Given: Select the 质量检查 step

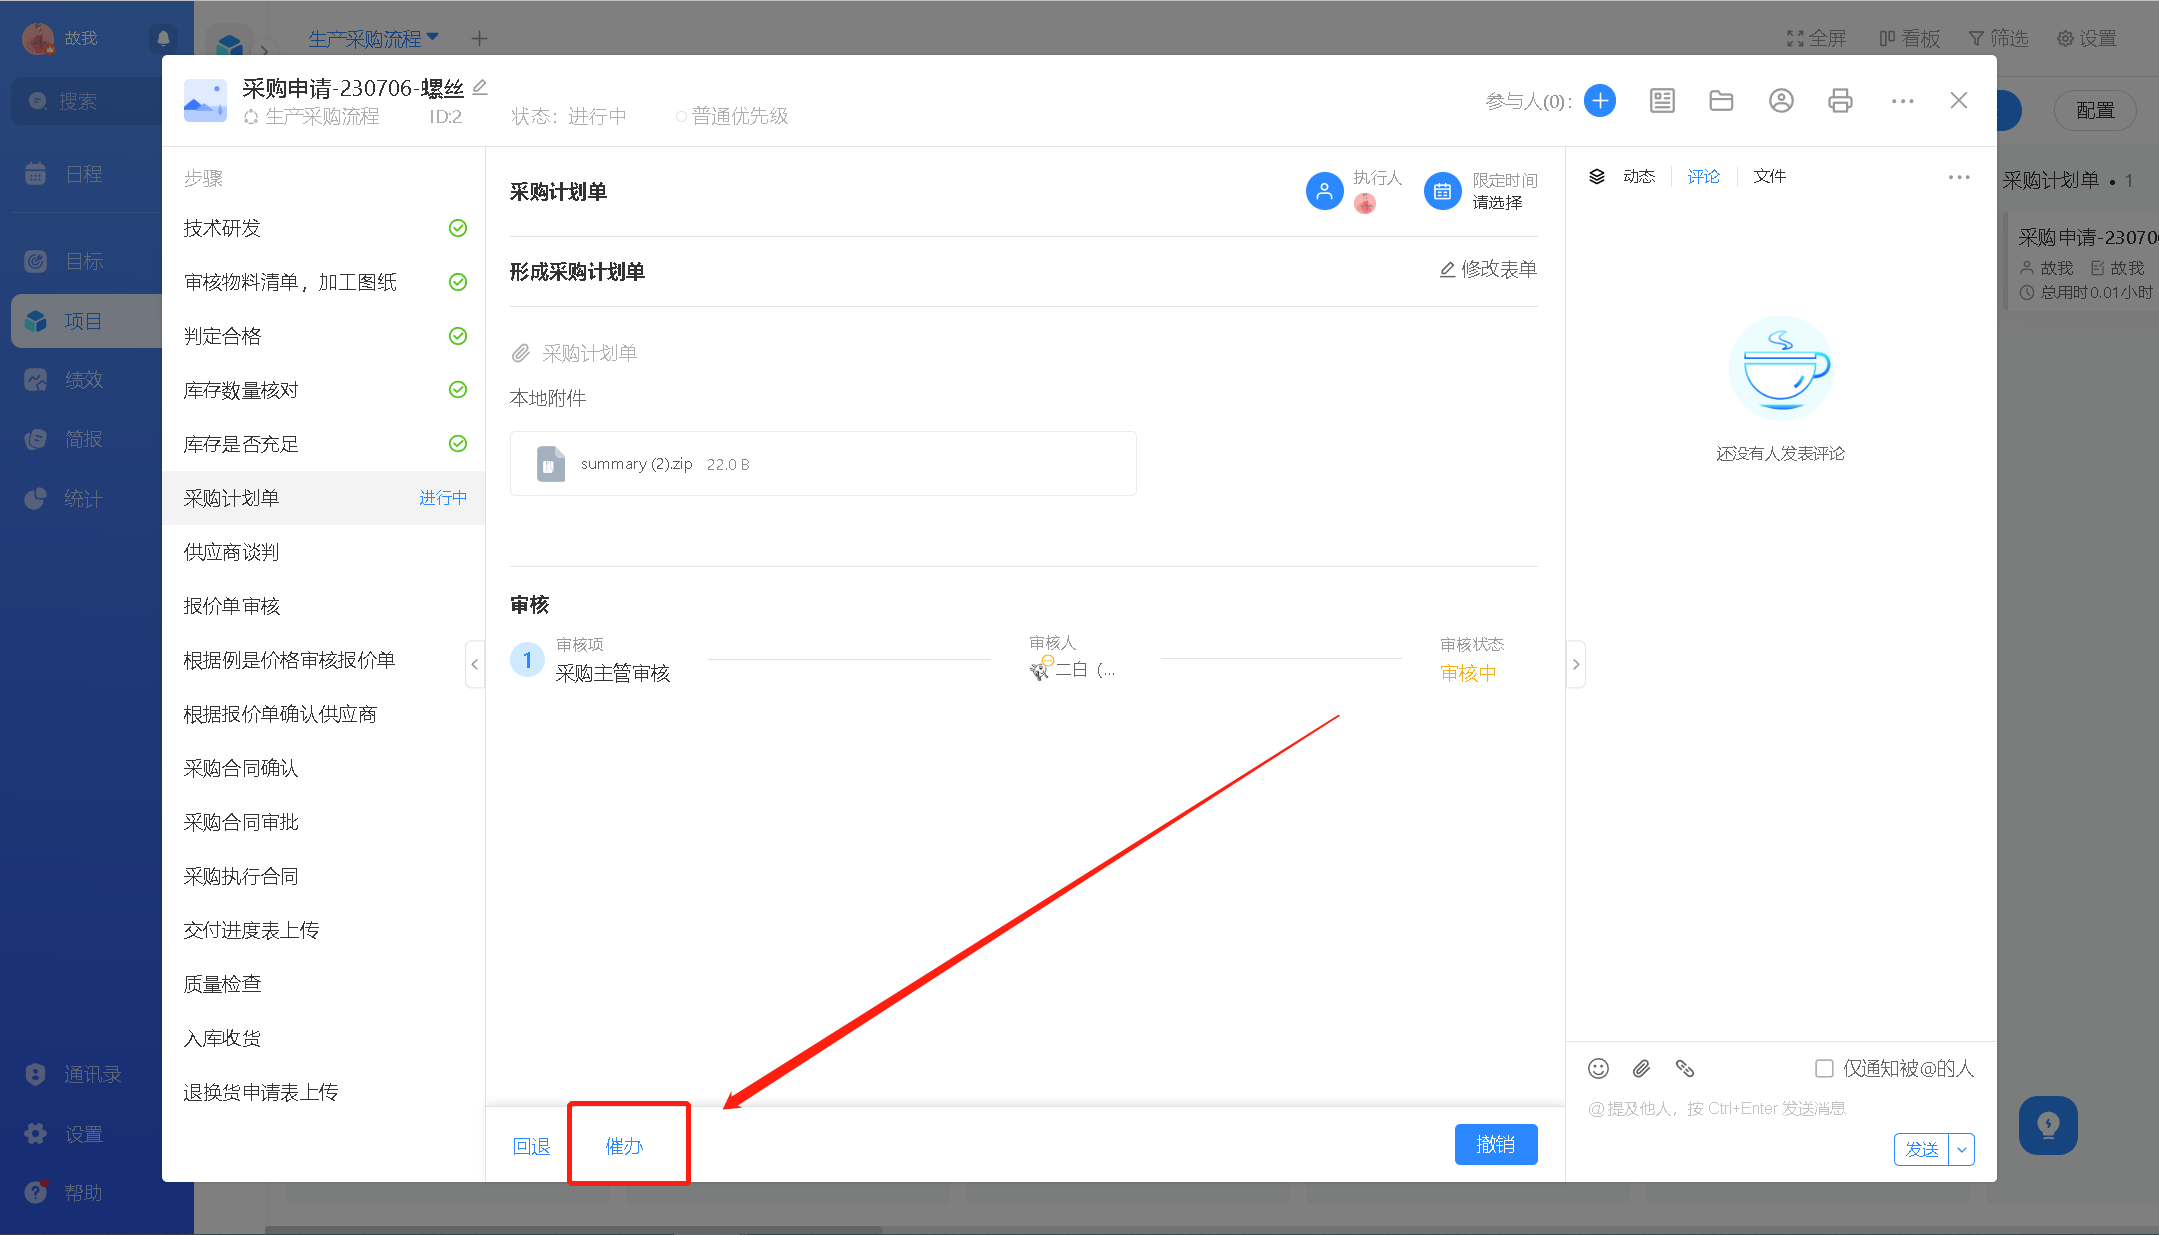Looking at the screenshot, I should coord(323,984).
